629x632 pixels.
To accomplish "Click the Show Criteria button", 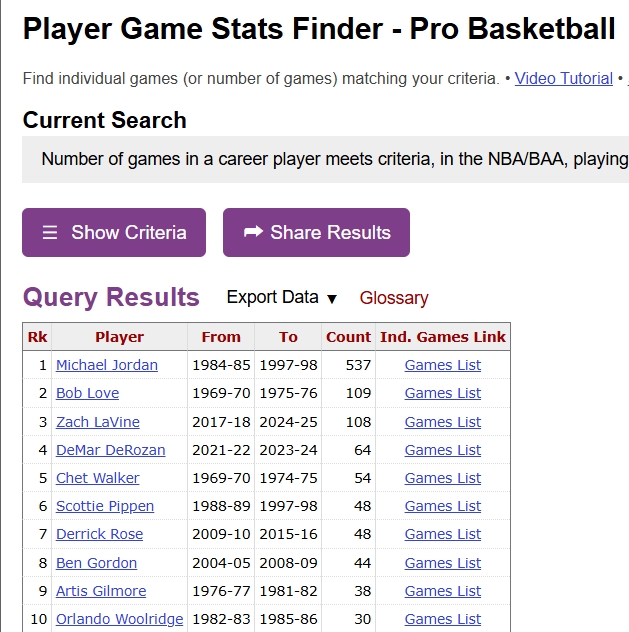I will click(114, 232).
